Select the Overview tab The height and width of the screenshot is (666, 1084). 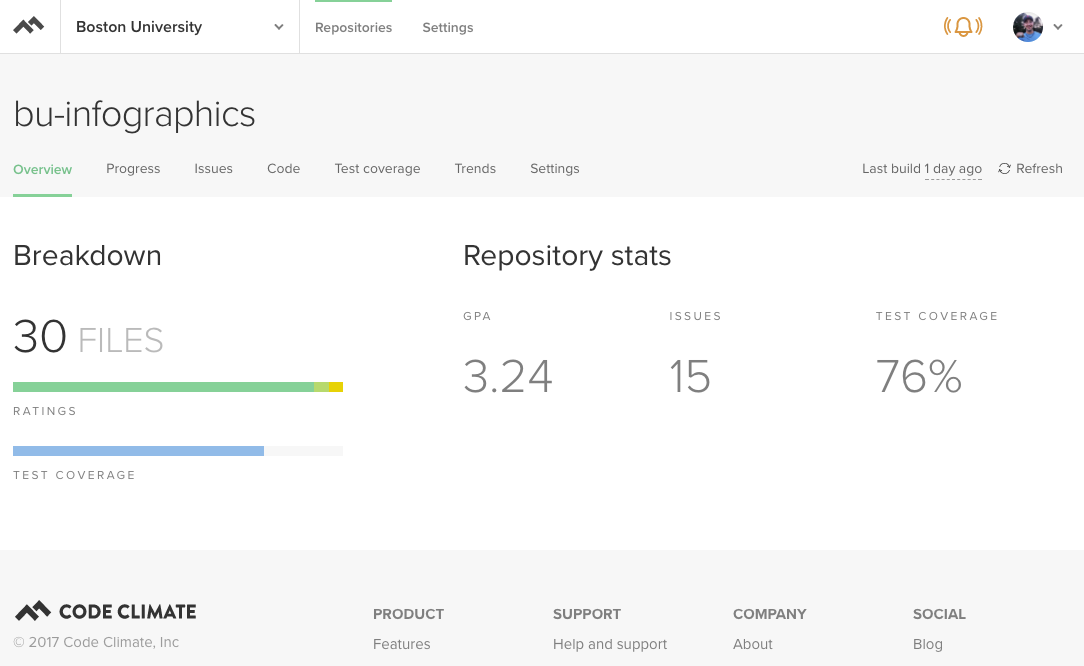coord(42,169)
